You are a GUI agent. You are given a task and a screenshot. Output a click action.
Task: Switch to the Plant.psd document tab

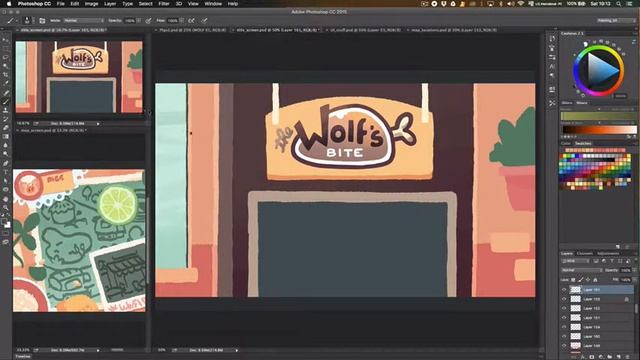tap(192, 30)
